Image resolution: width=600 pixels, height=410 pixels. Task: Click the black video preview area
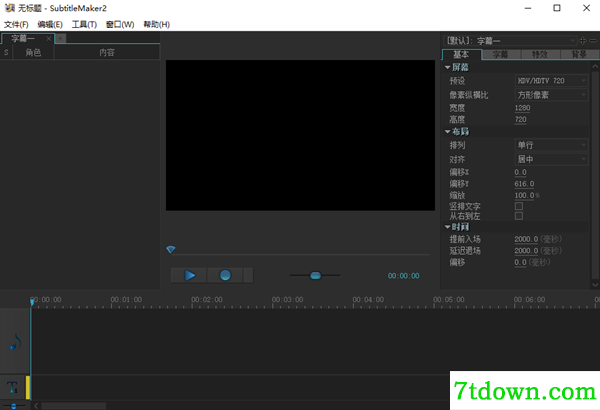(300, 135)
